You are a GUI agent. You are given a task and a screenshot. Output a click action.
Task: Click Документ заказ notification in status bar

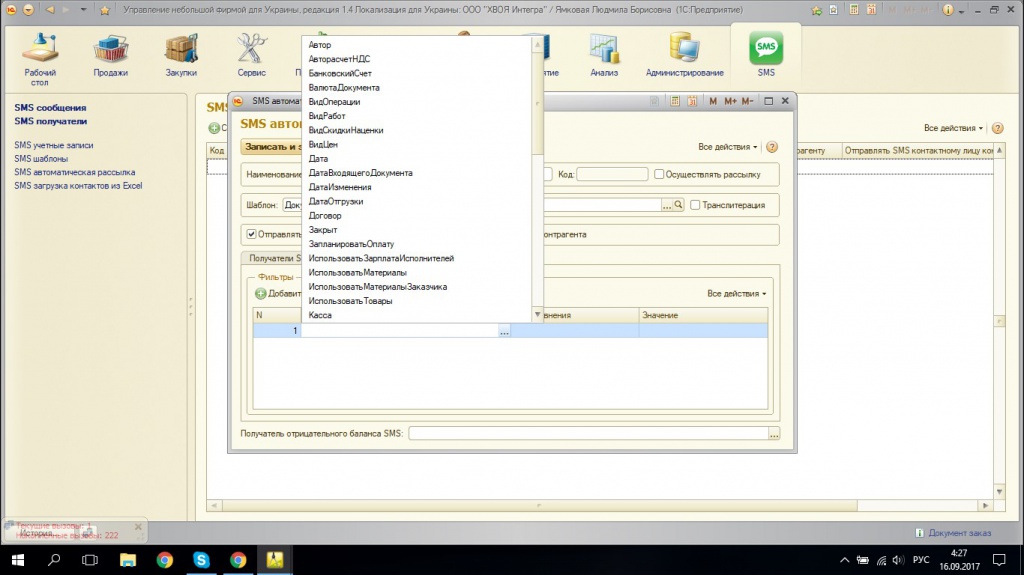[953, 533]
